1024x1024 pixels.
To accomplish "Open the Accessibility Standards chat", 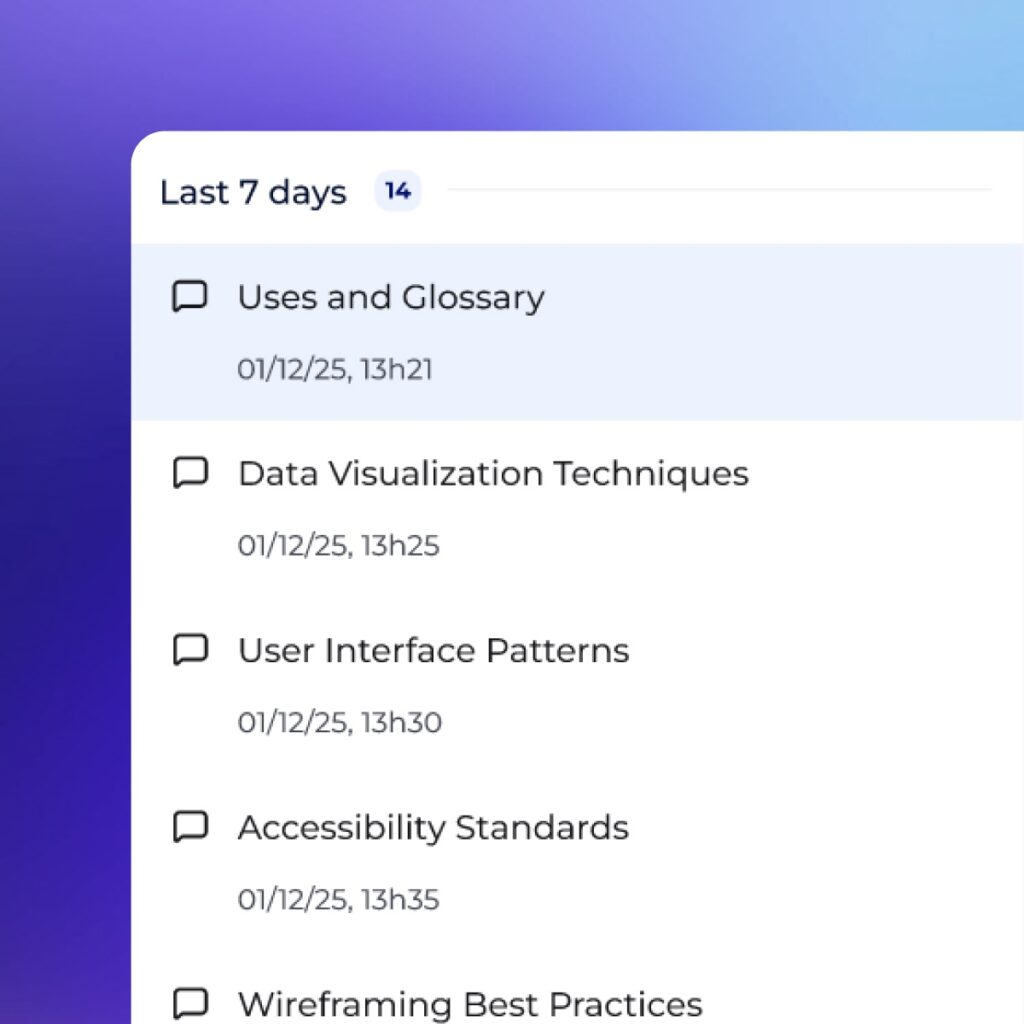I will tap(433, 827).
